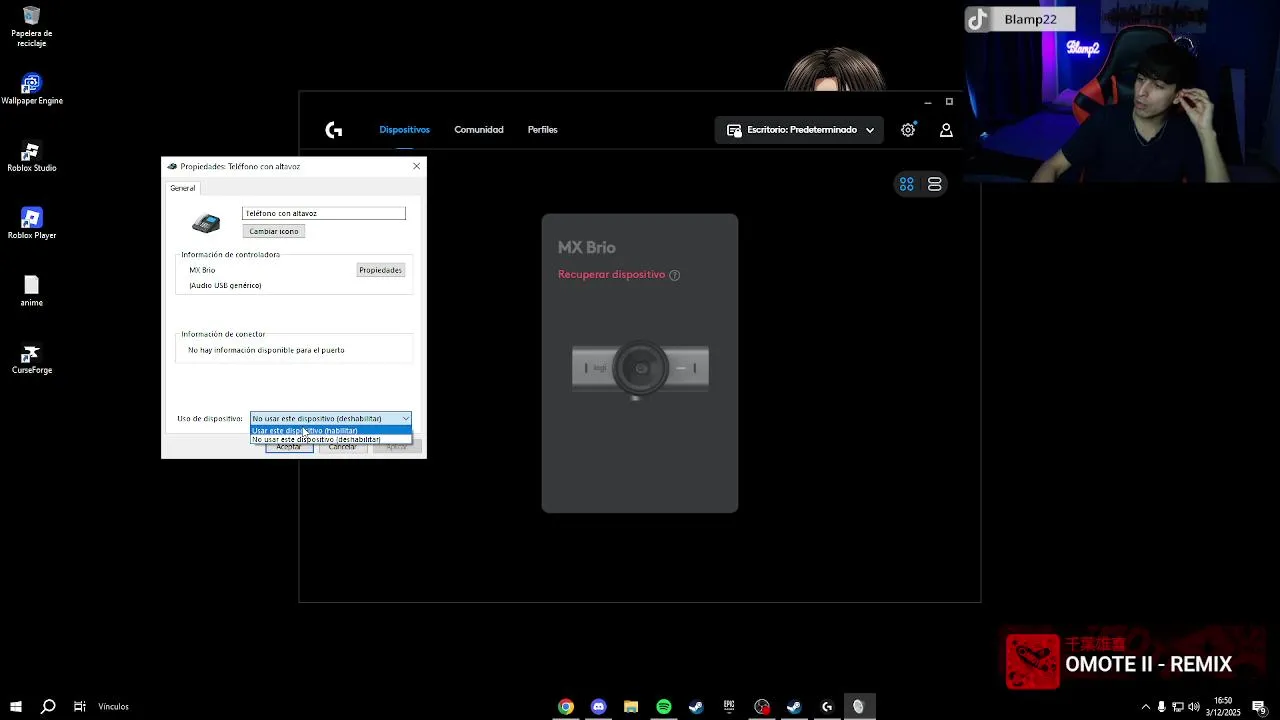Click the microphone tray icon
Image resolution: width=1280 pixels, height=720 pixels.
[1161, 707]
